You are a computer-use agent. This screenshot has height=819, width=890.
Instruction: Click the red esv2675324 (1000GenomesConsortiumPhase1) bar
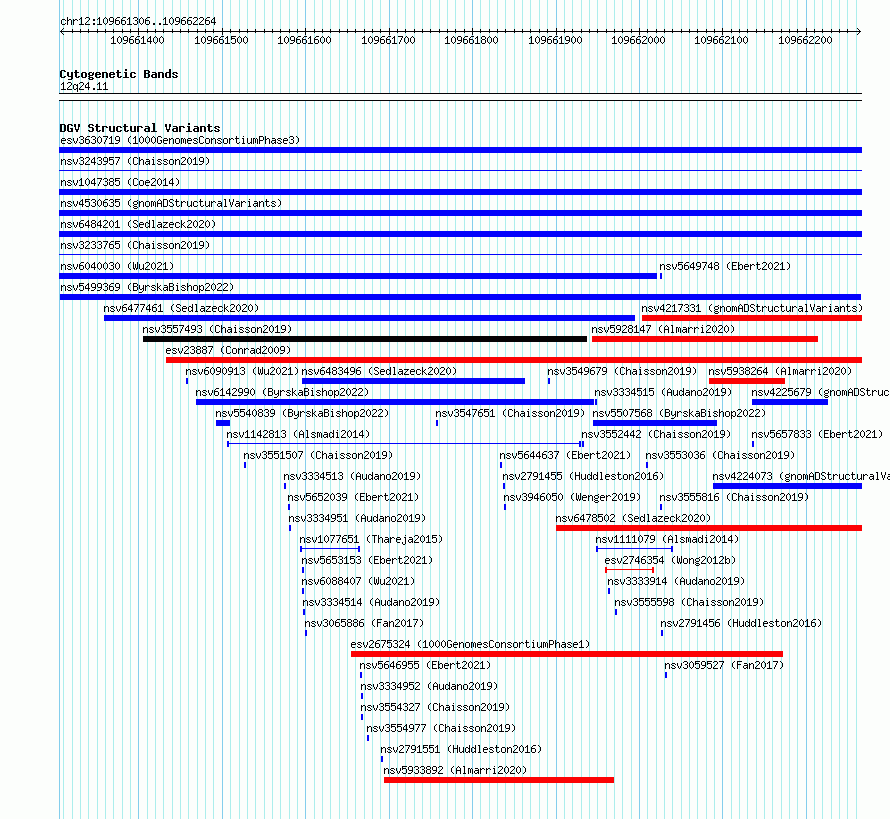[567, 654]
